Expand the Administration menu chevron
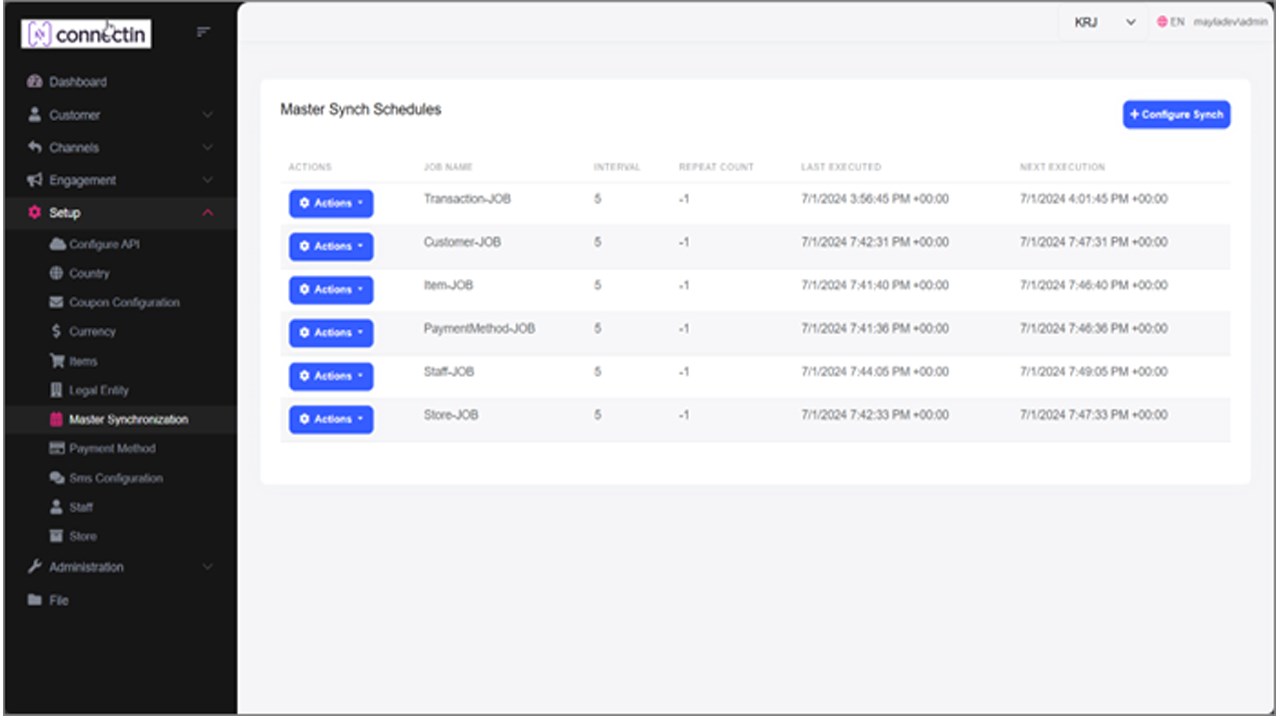 207,567
